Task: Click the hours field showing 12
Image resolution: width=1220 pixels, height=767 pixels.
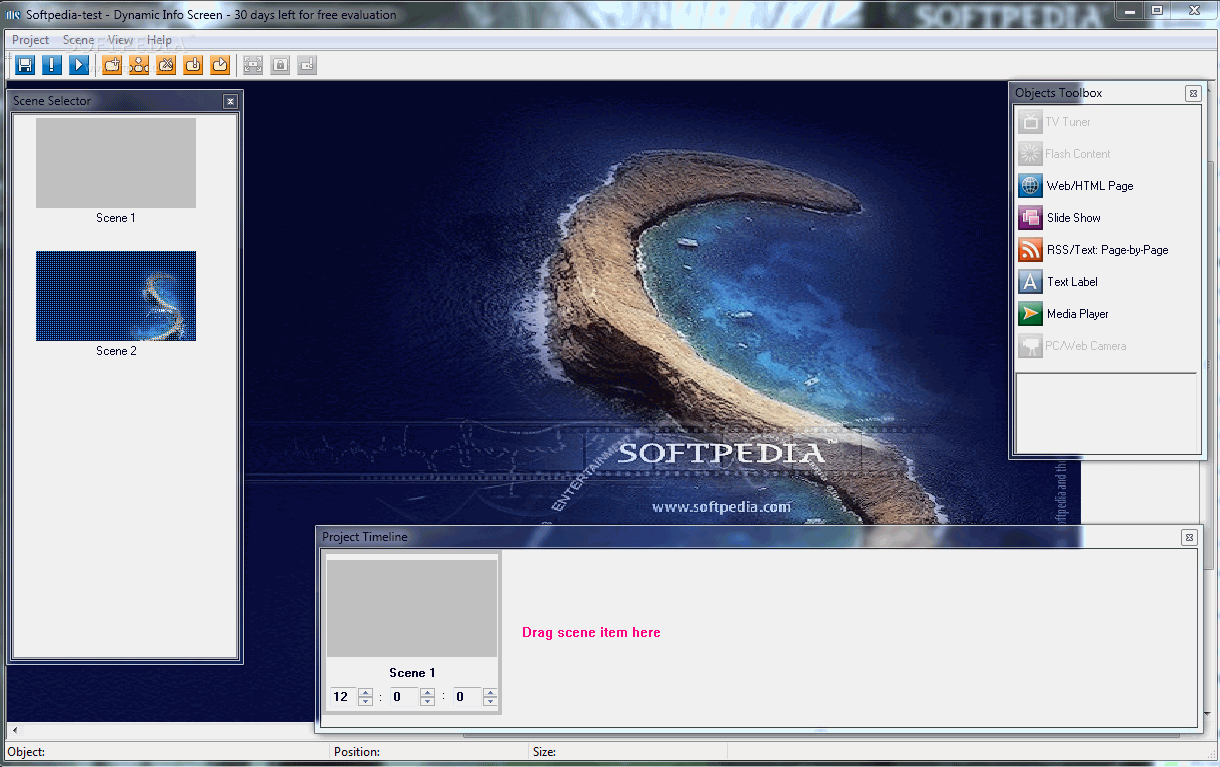Action: tap(343, 697)
